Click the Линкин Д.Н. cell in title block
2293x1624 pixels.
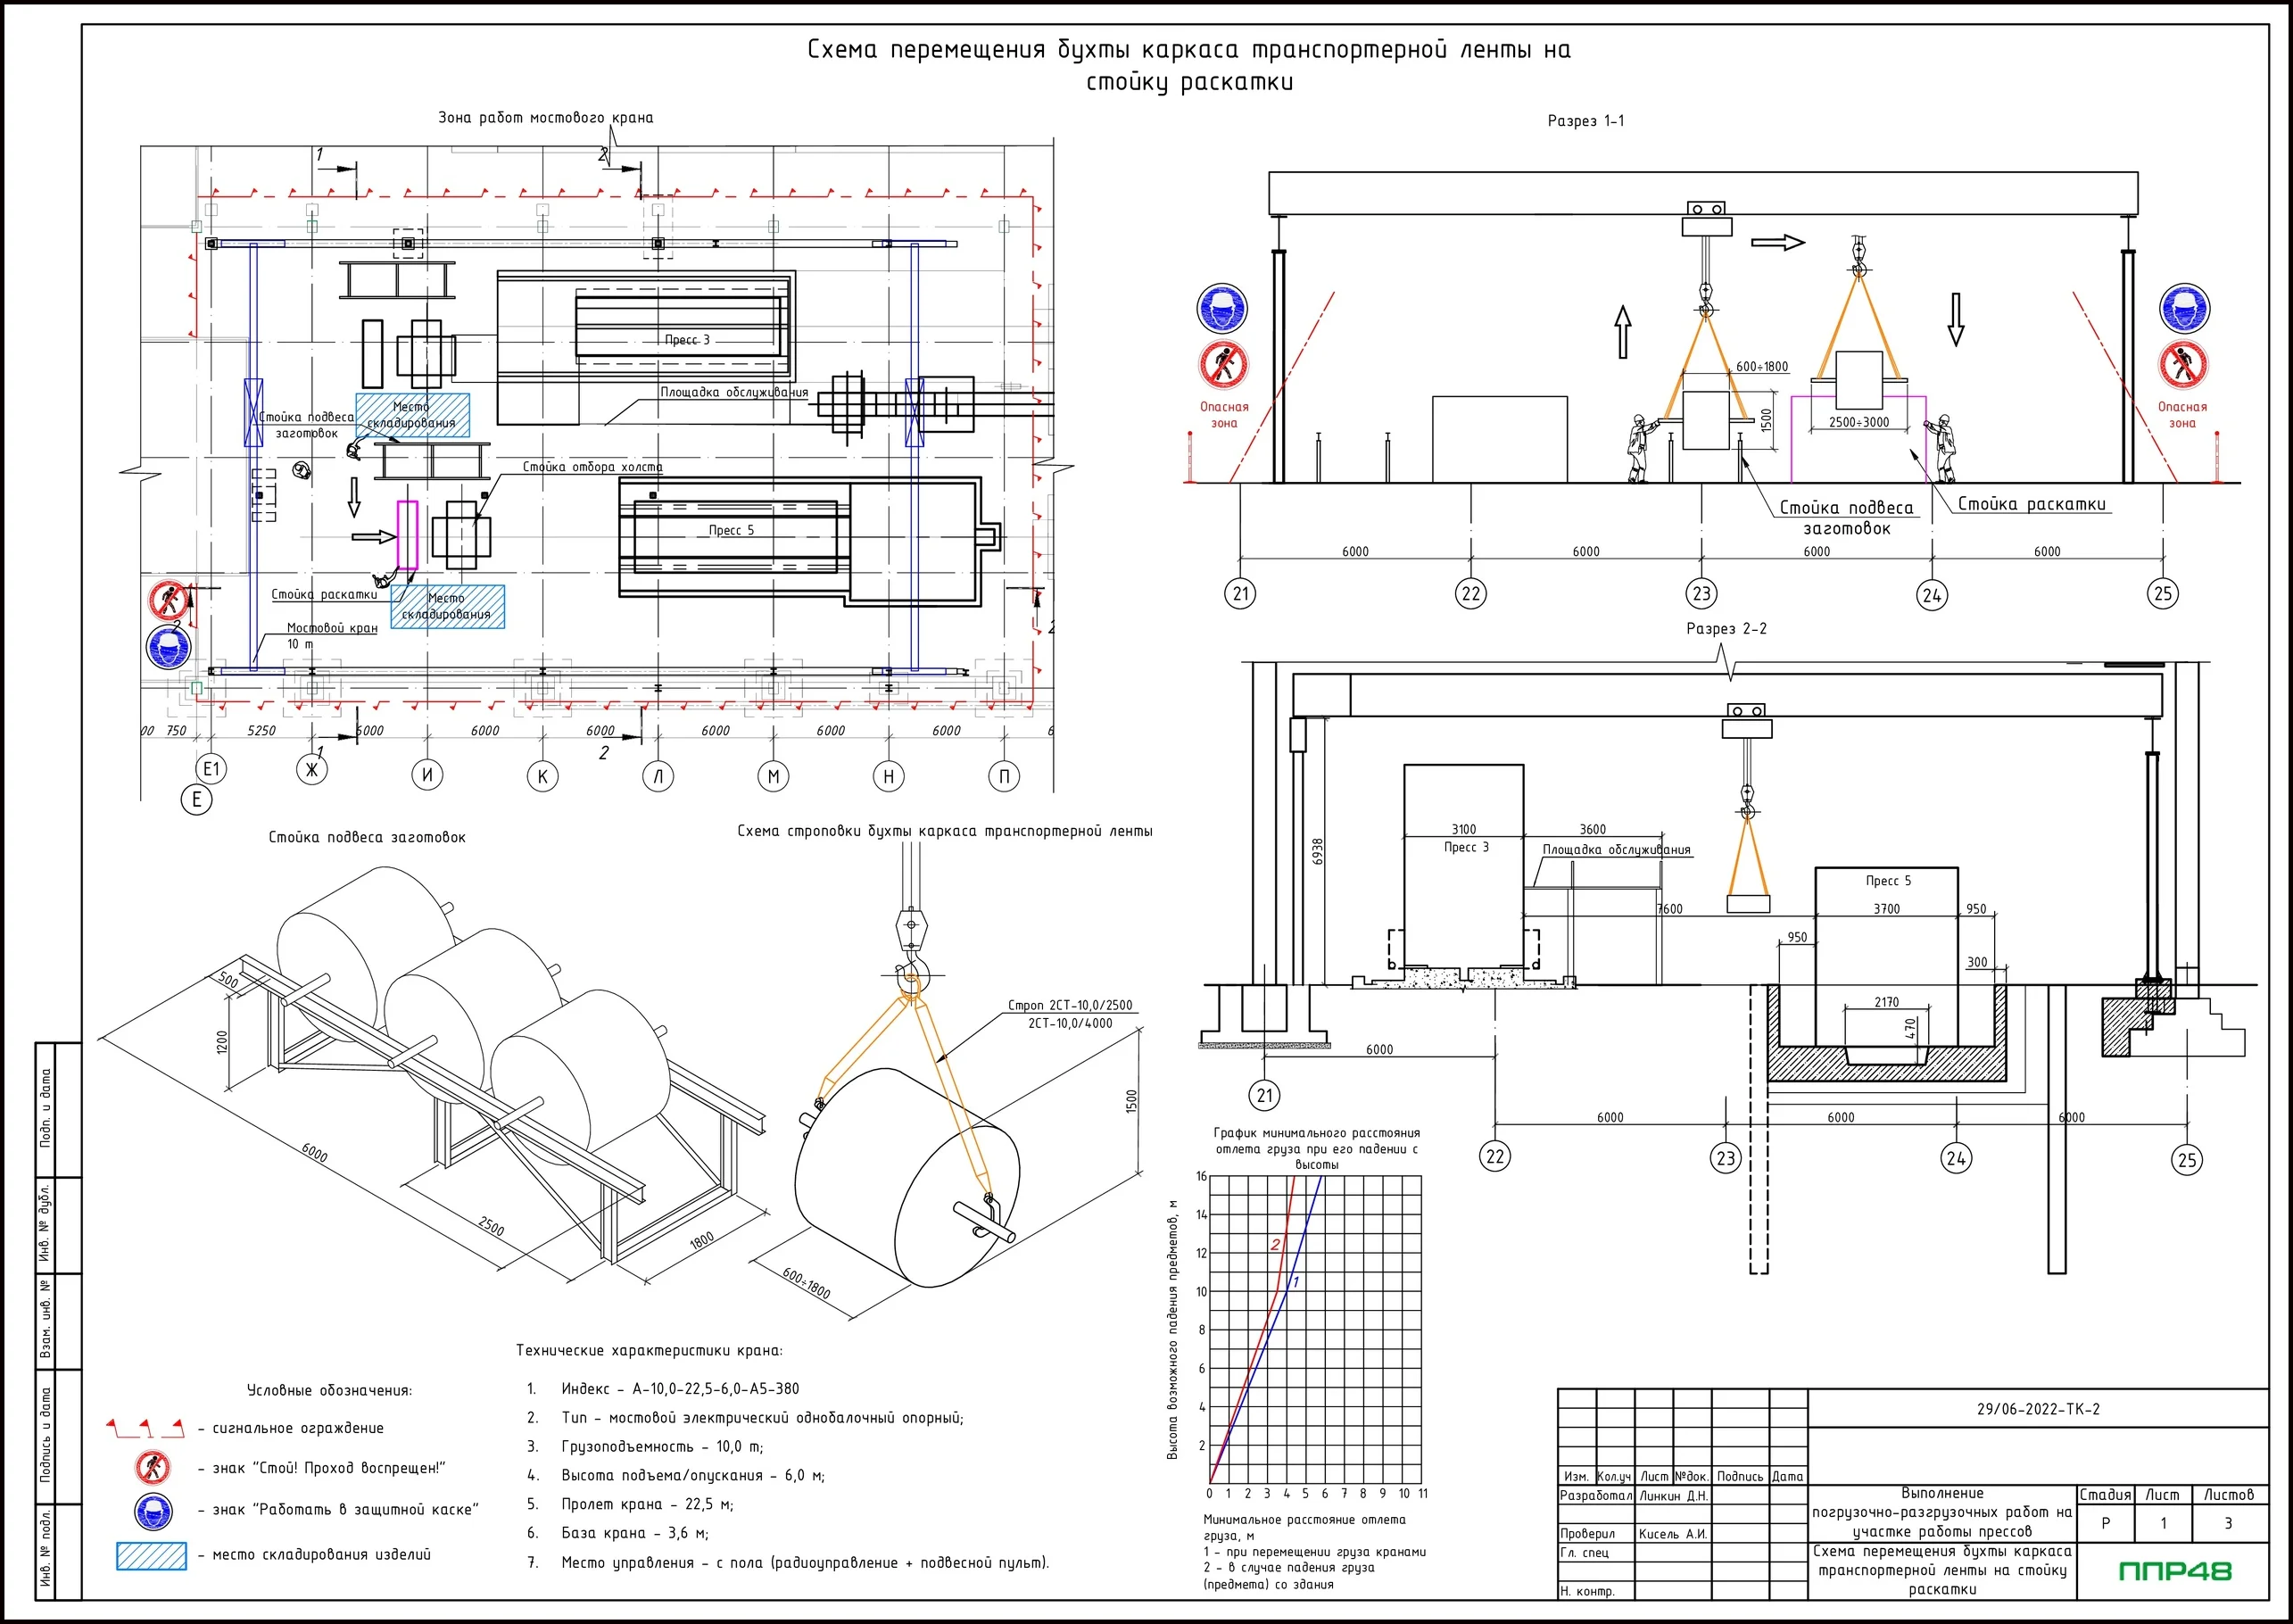(x=1673, y=1496)
